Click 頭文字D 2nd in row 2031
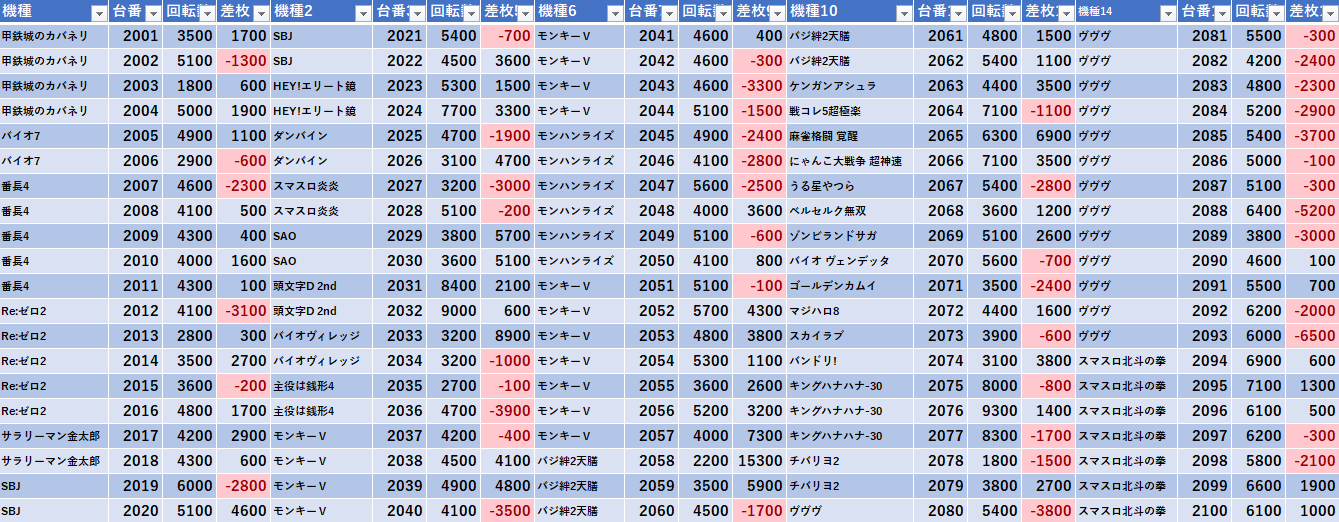Image resolution: width=1339 pixels, height=522 pixels. click(322, 286)
